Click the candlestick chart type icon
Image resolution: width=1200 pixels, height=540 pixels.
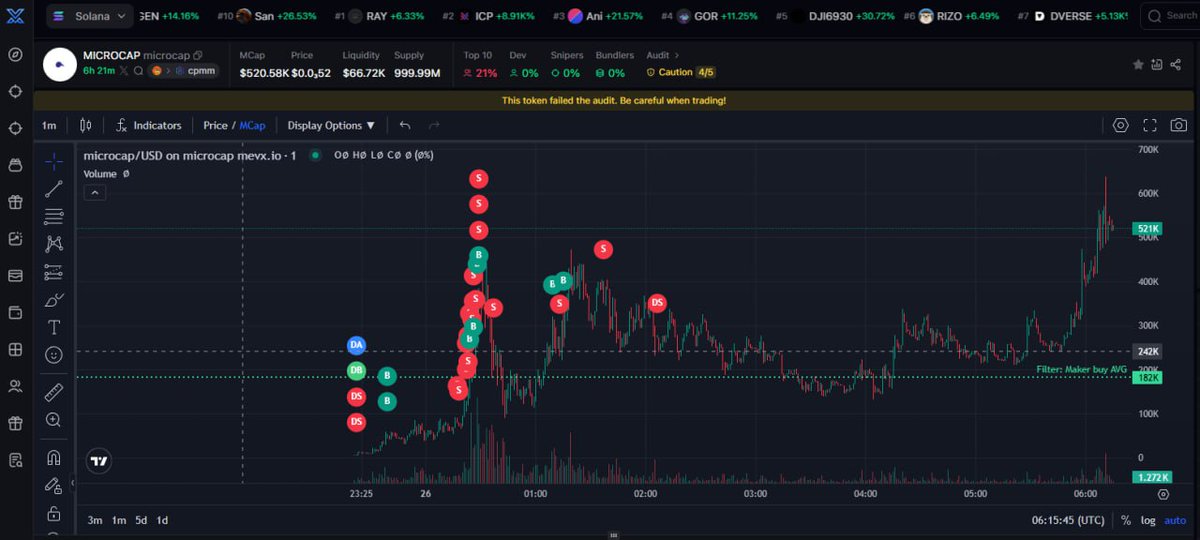coord(86,125)
